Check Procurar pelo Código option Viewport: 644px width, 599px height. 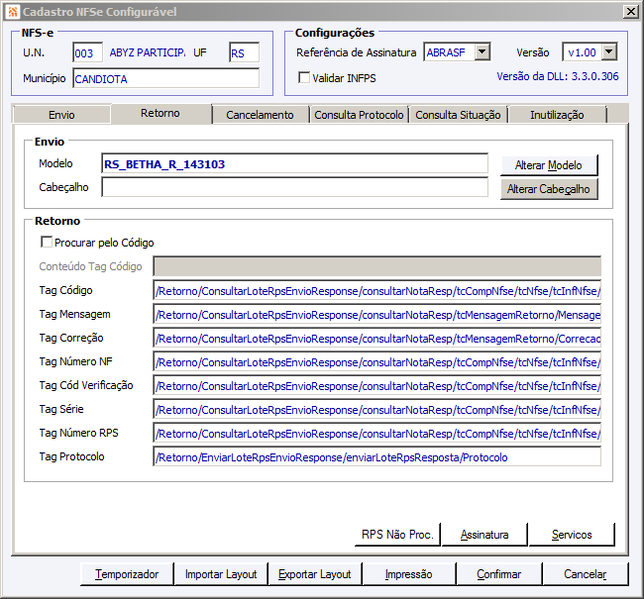click(x=46, y=242)
